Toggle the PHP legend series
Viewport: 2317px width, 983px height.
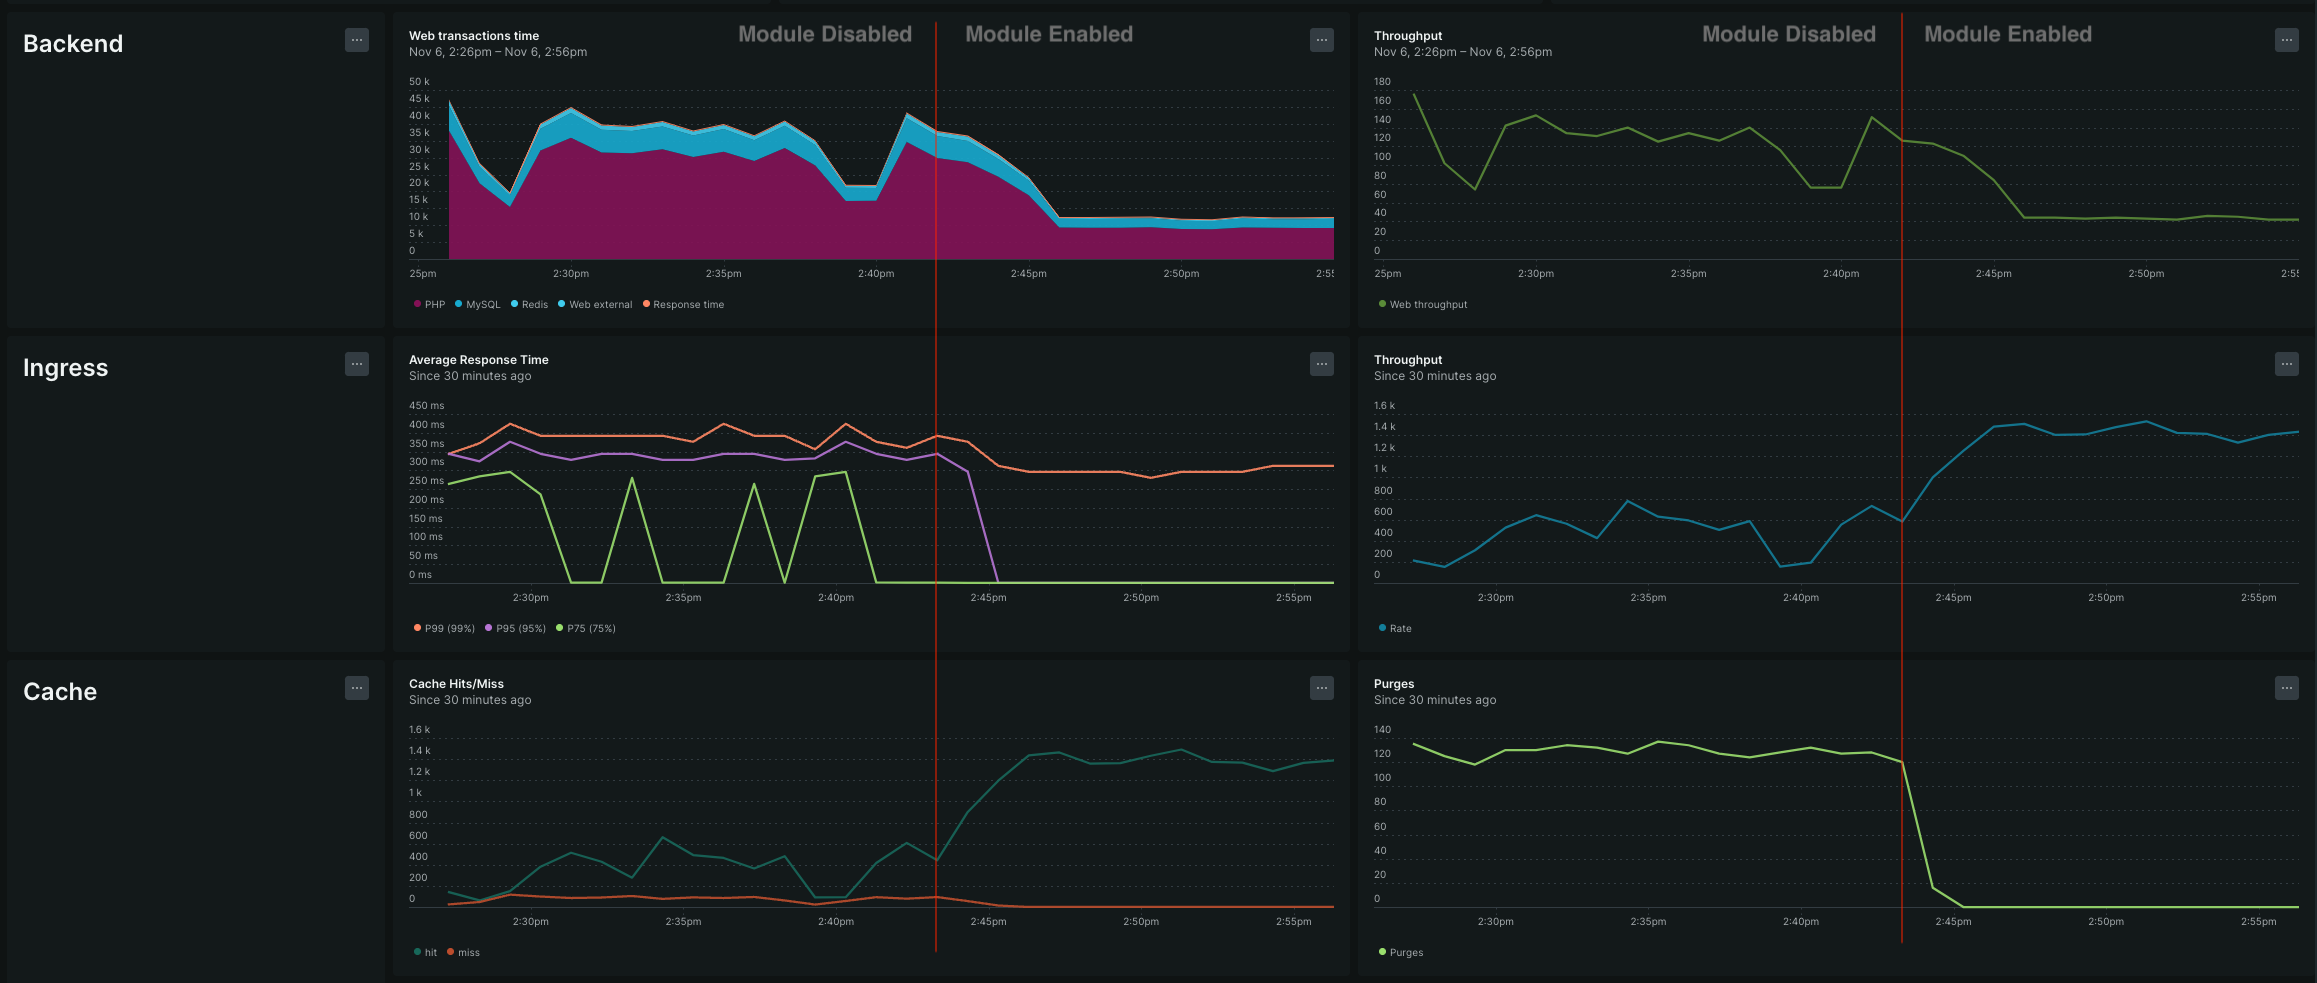click(x=429, y=304)
